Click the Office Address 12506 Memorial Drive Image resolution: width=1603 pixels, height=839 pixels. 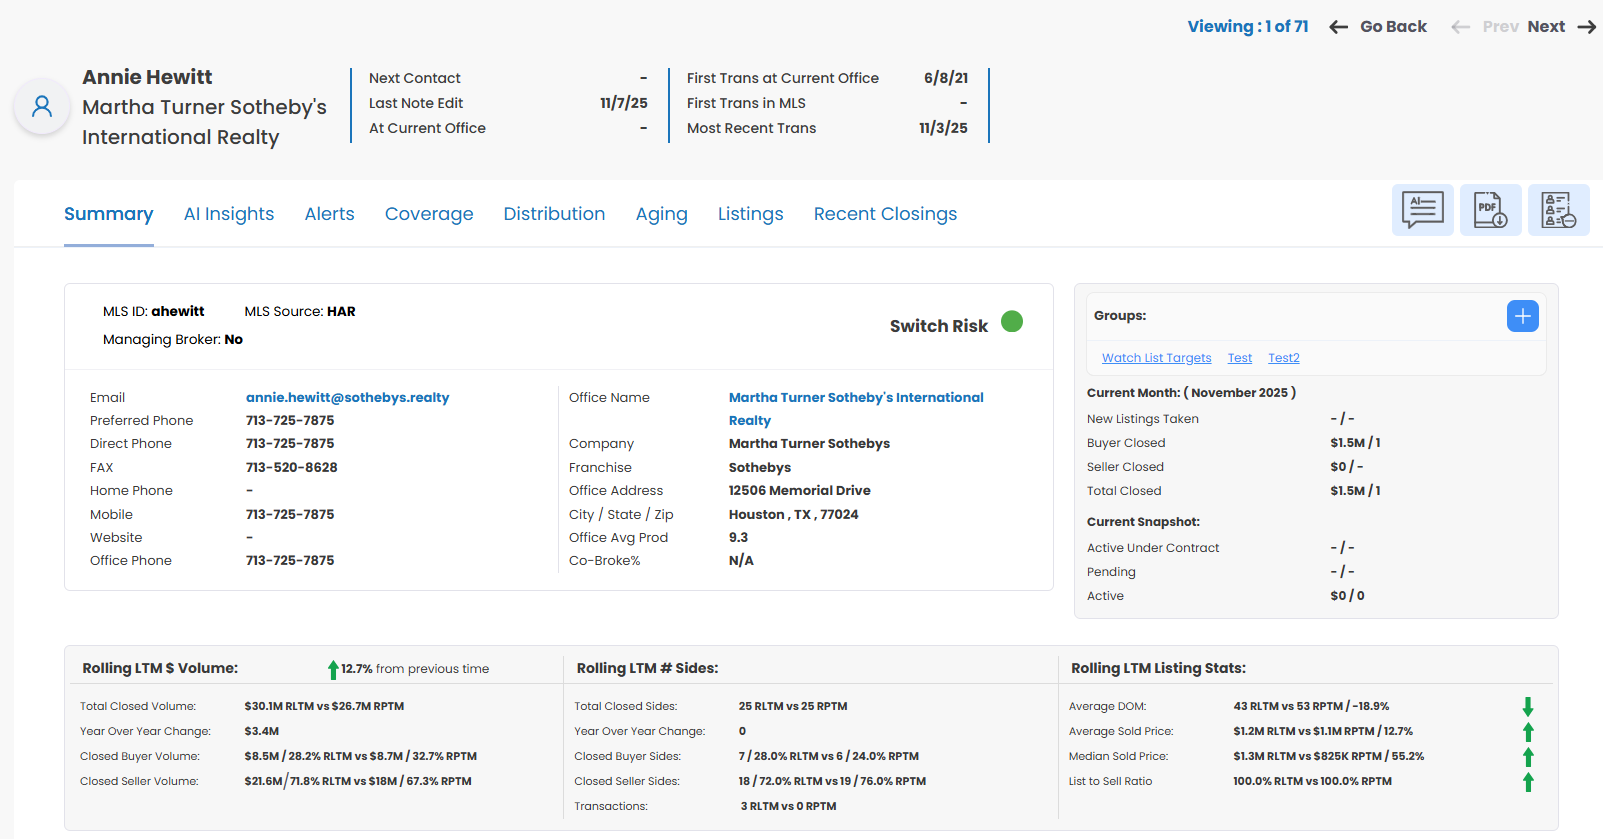(x=800, y=491)
